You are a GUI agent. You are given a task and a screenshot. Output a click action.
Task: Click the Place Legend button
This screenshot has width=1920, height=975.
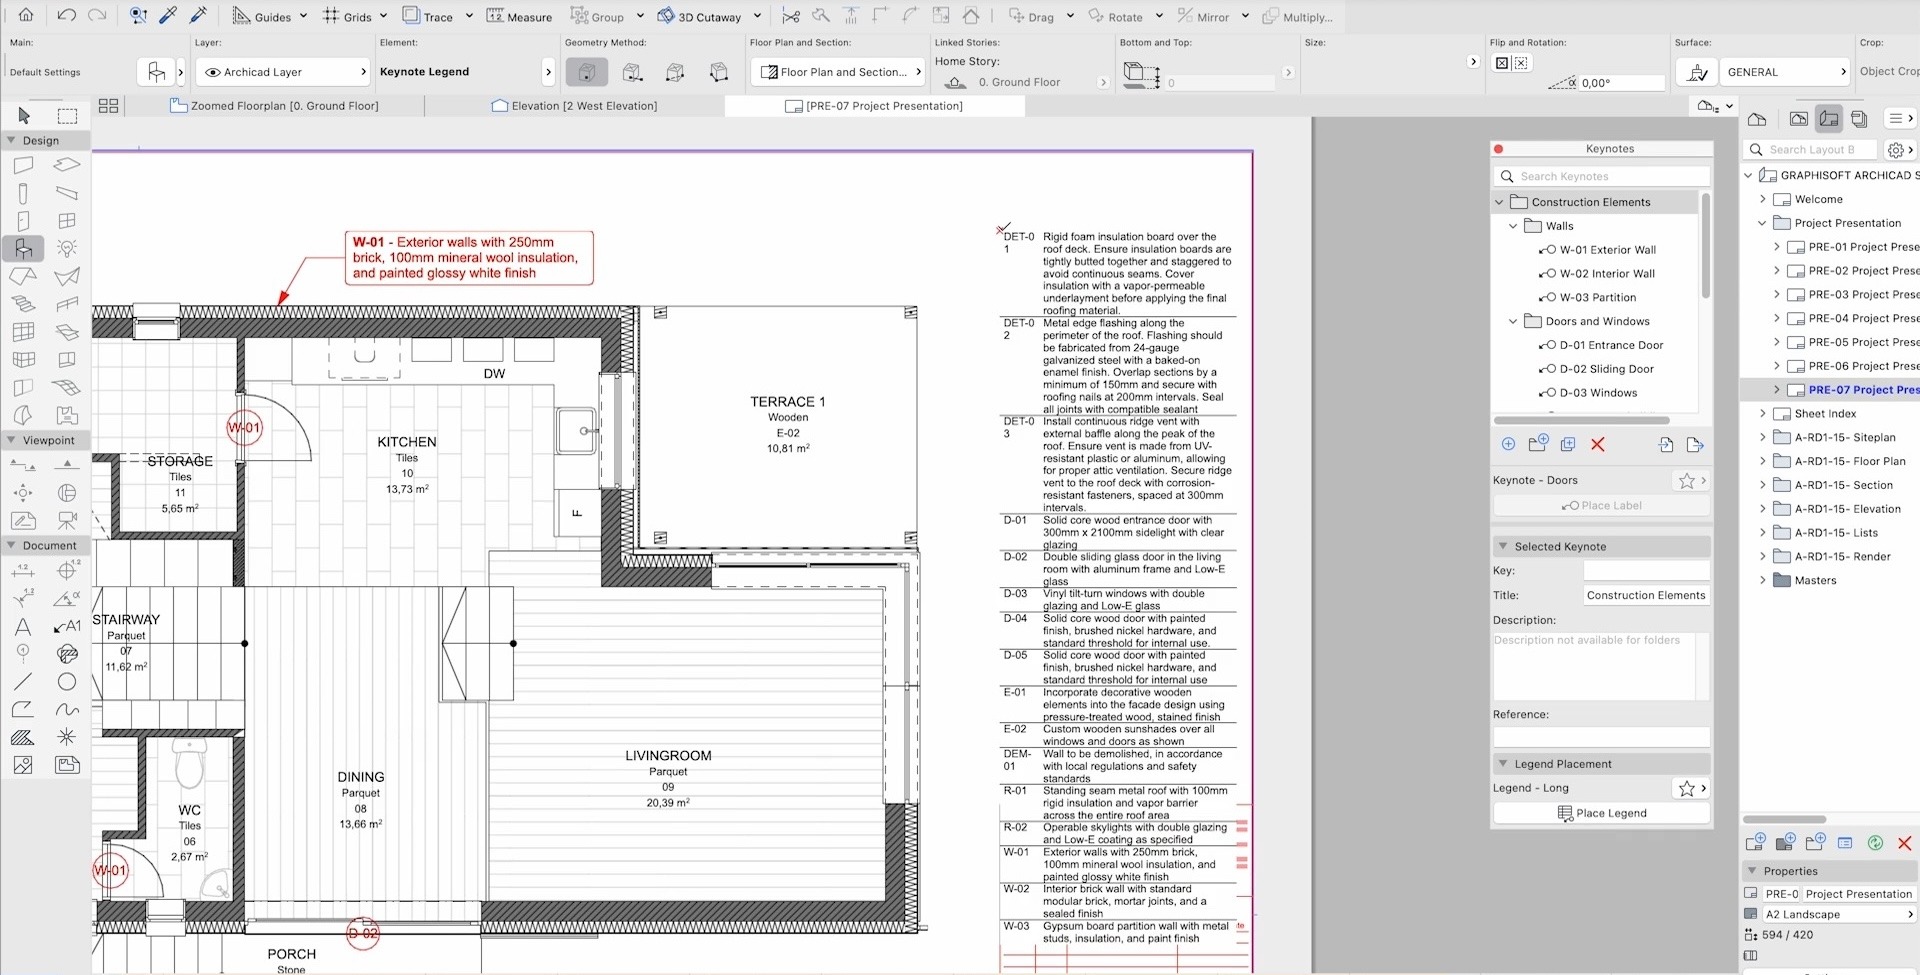[x=1601, y=813]
